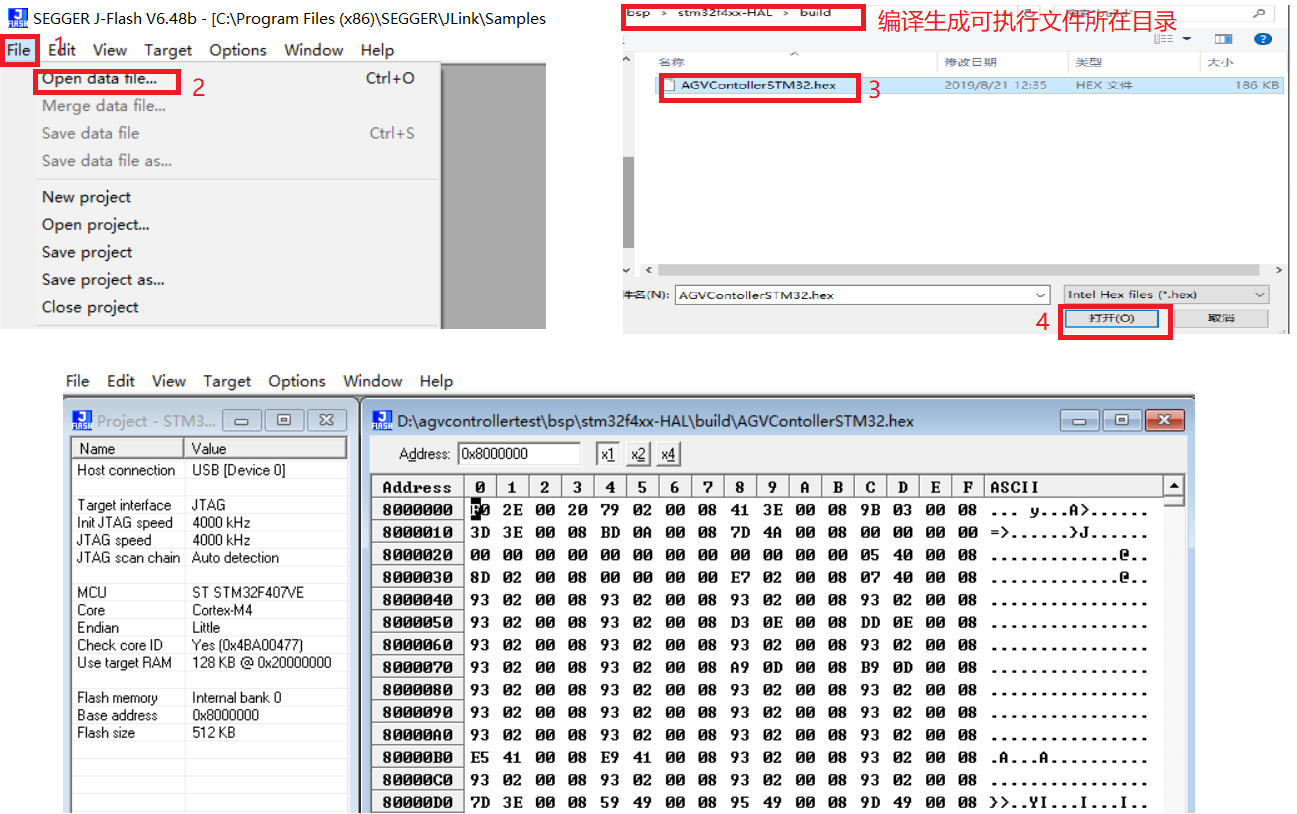Choose Save project as... menu entry
The height and width of the screenshot is (814, 1297).
[103, 280]
